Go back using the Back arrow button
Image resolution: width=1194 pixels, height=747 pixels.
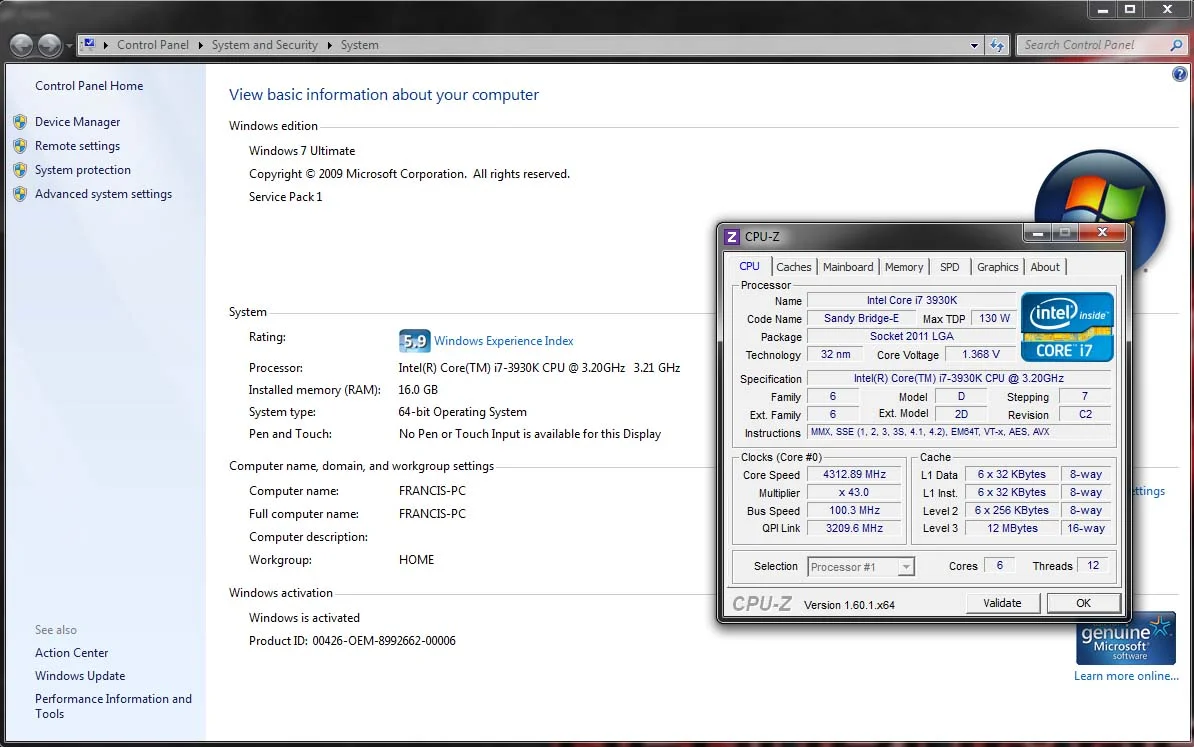(21, 46)
